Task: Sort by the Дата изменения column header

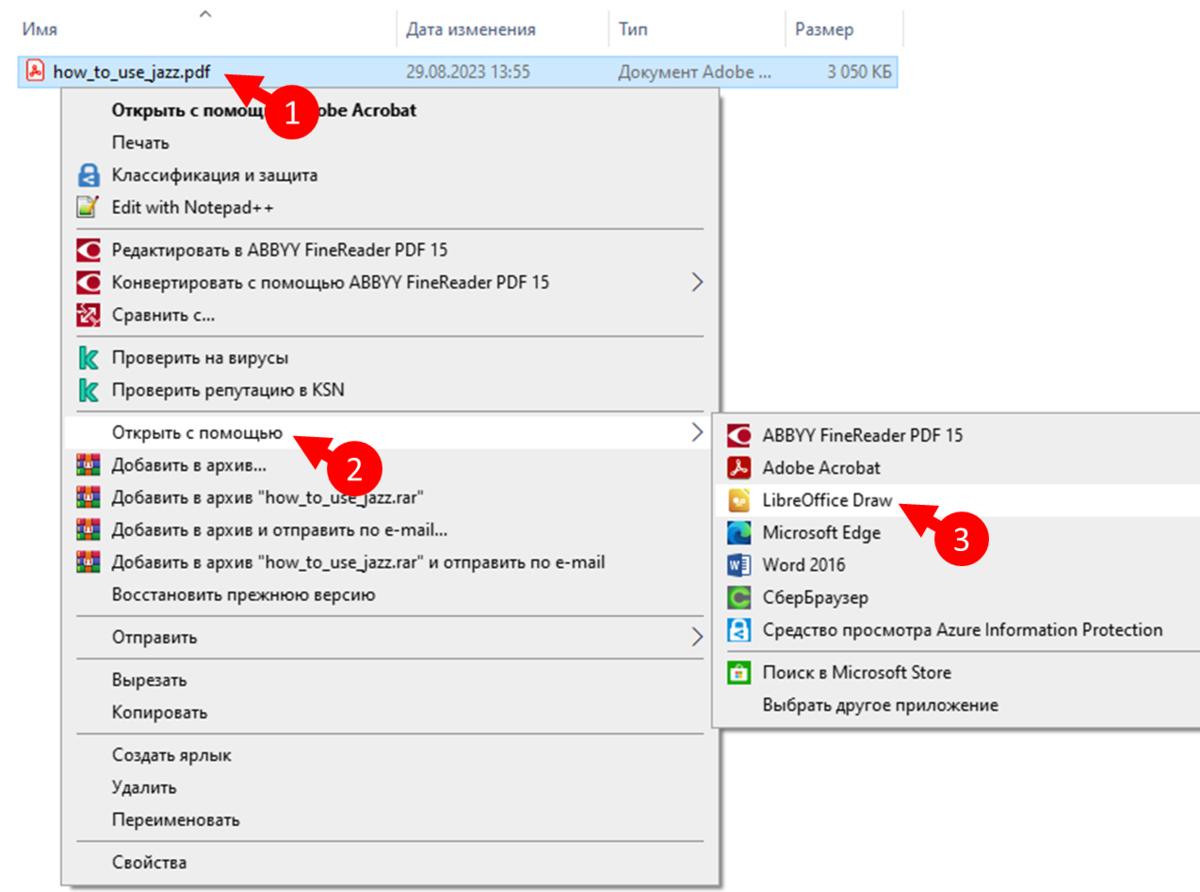Action: pos(470,30)
